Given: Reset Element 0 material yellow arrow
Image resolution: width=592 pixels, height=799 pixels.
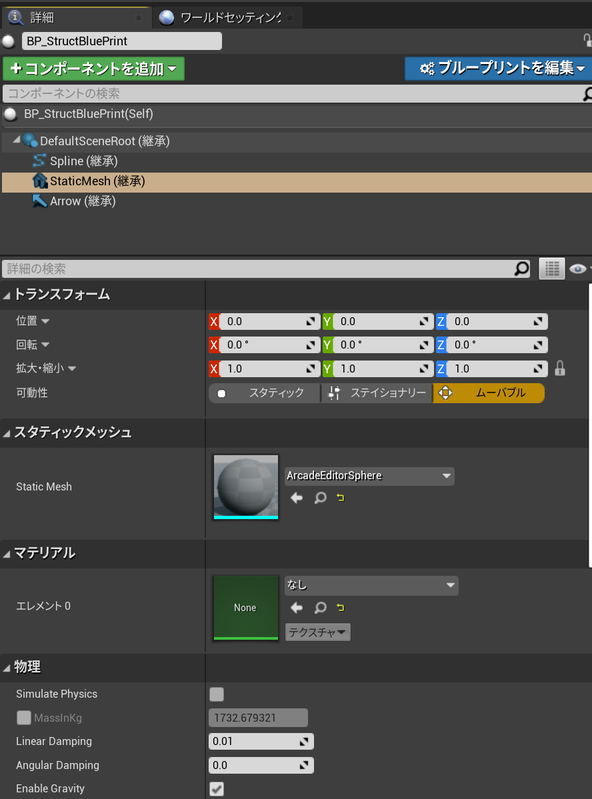Looking at the screenshot, I should [340, 607].
